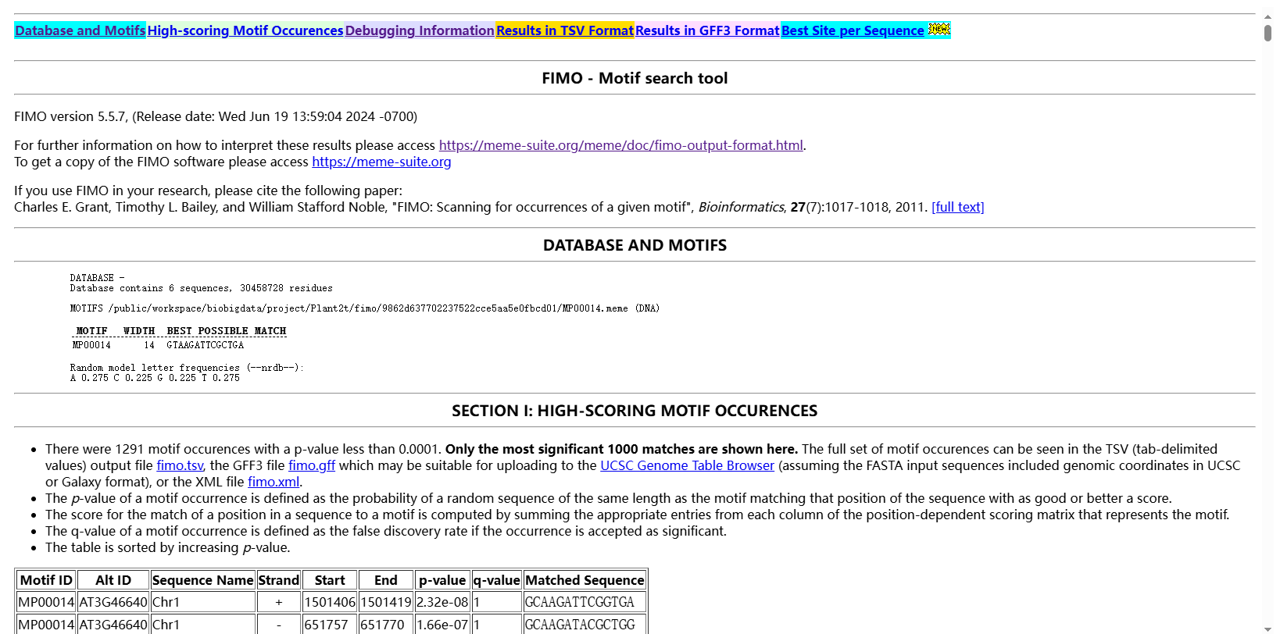Open the fimo-output-format.html documentation link
This screenshot has width=1280, height=634.
[620, 145]
